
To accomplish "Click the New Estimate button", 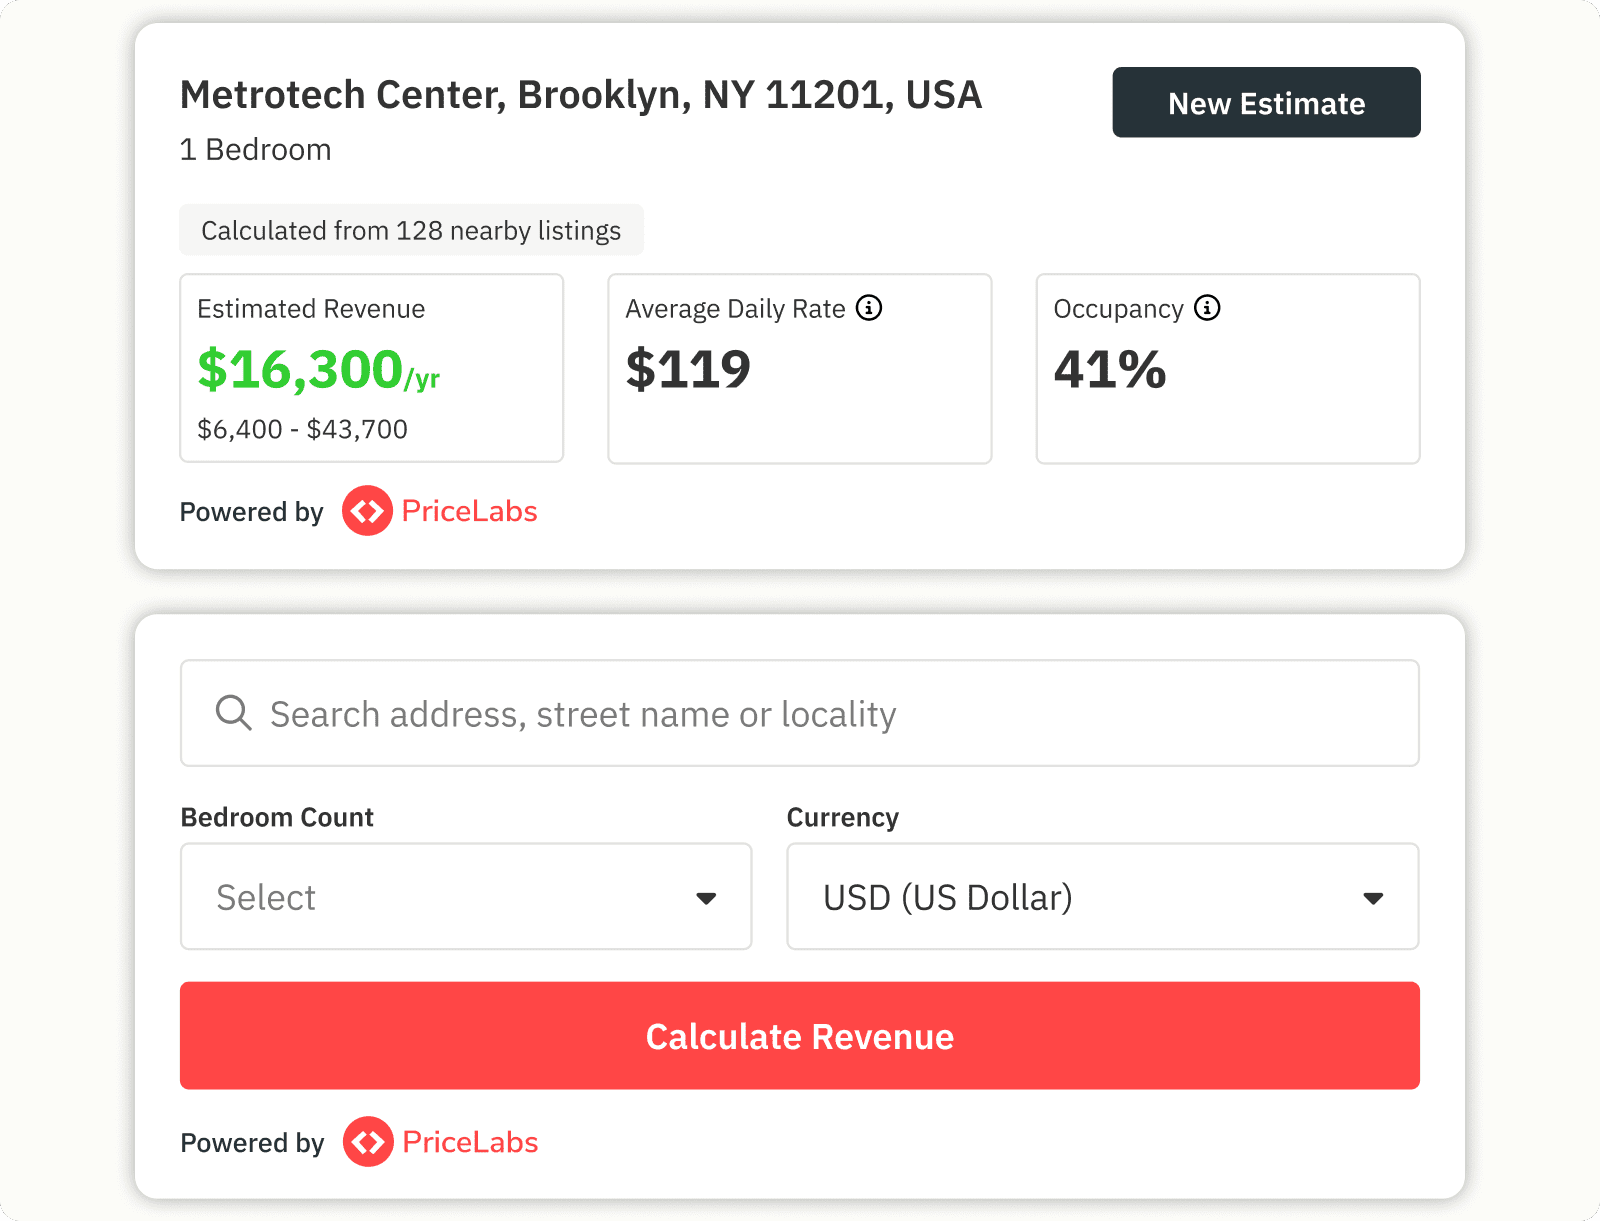I will [x=1265, y=101].
